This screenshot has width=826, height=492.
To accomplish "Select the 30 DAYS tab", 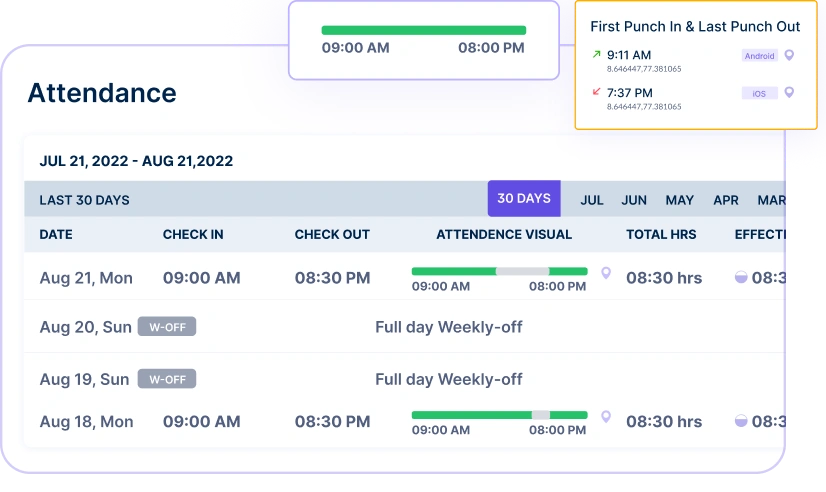I will tap(524, 199).
